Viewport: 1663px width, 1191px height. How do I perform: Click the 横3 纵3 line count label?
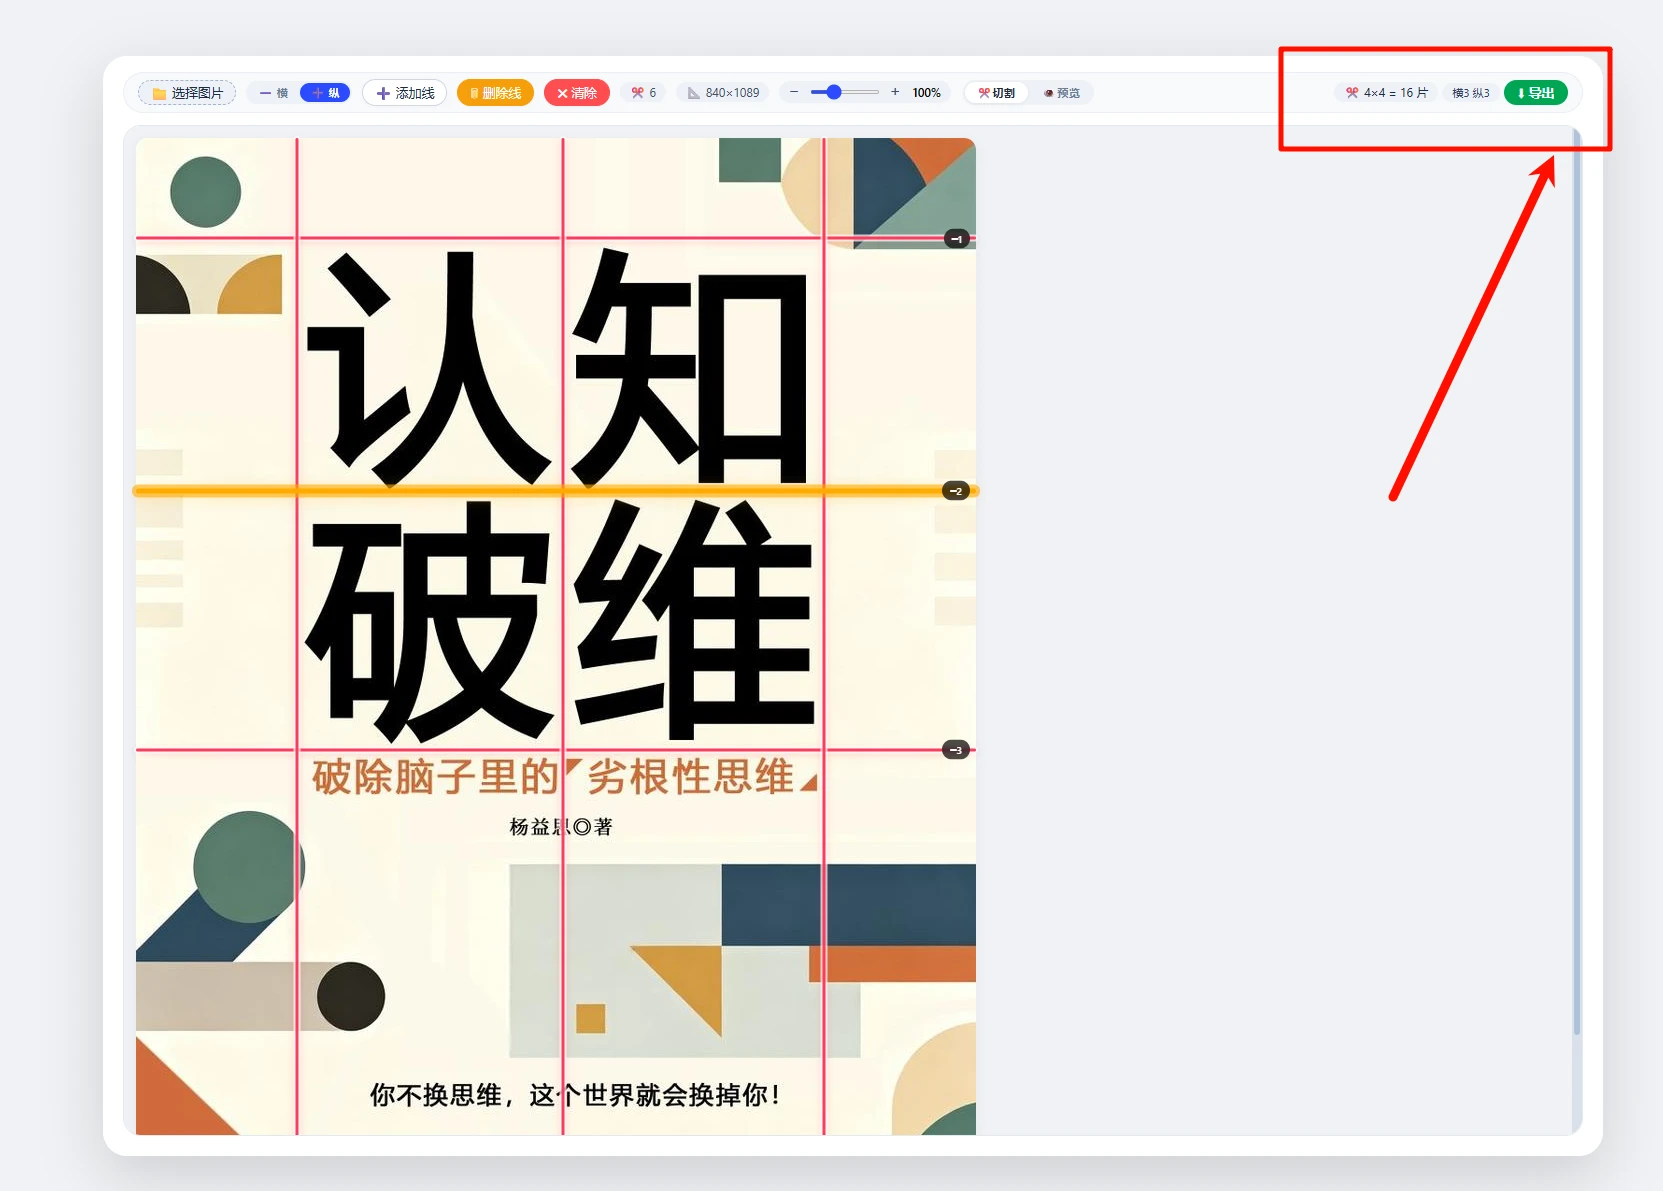[1471, 93]
